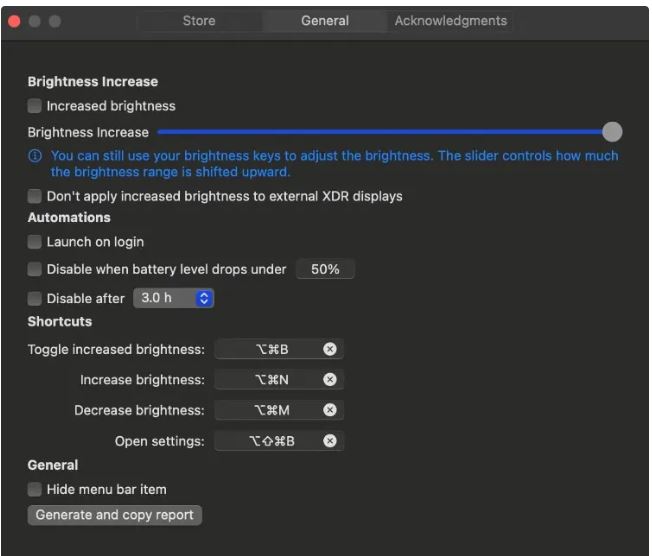Click the Brightness Increase slider knob
The width and height of the screenshot is (652, 556).
(x=612, y=132)
